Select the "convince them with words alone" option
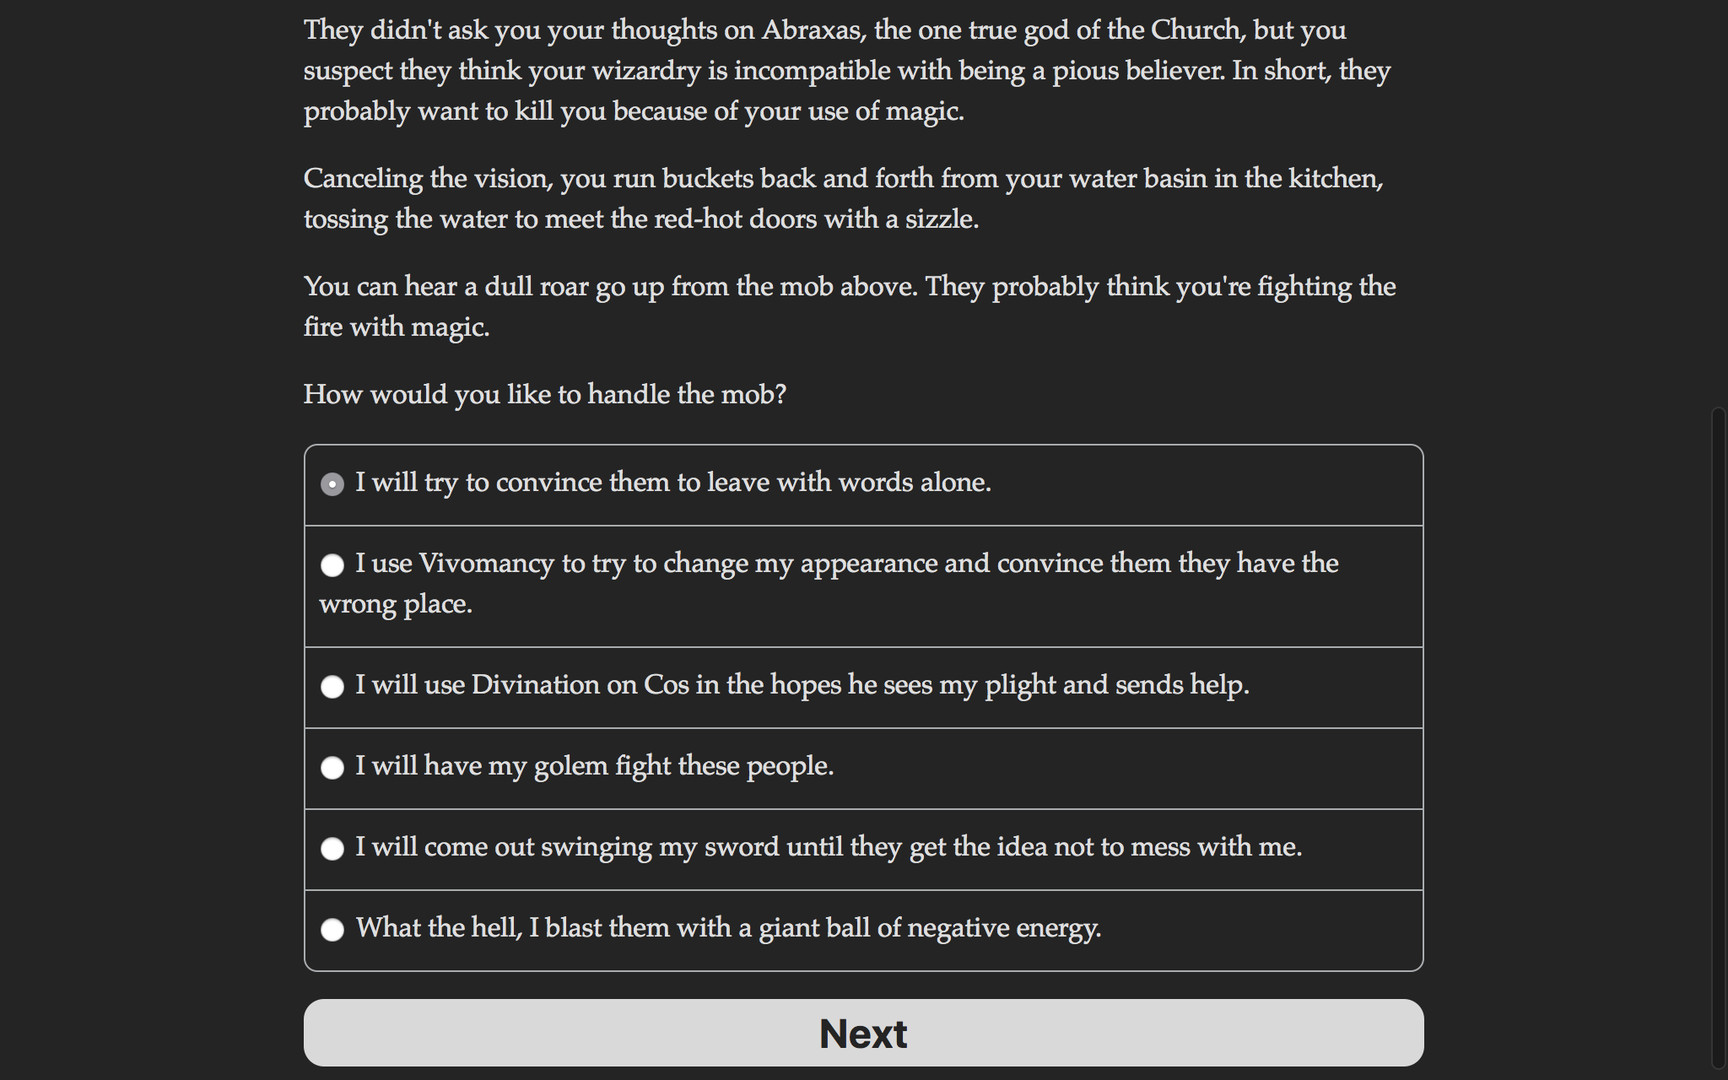1728x1080 pixels. pos(331,484)
